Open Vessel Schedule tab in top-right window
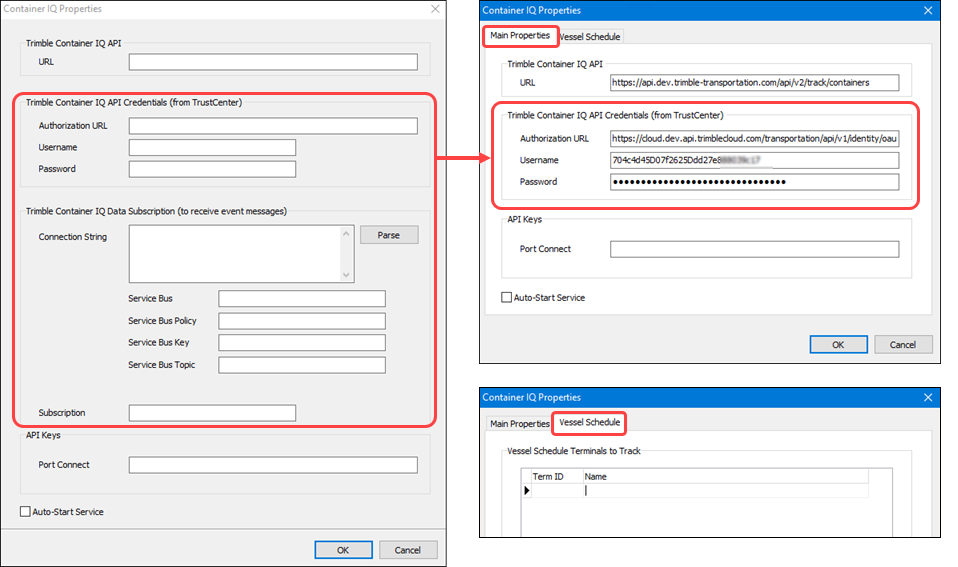Viewport: 958px width, 567px height. coord(590,37)
